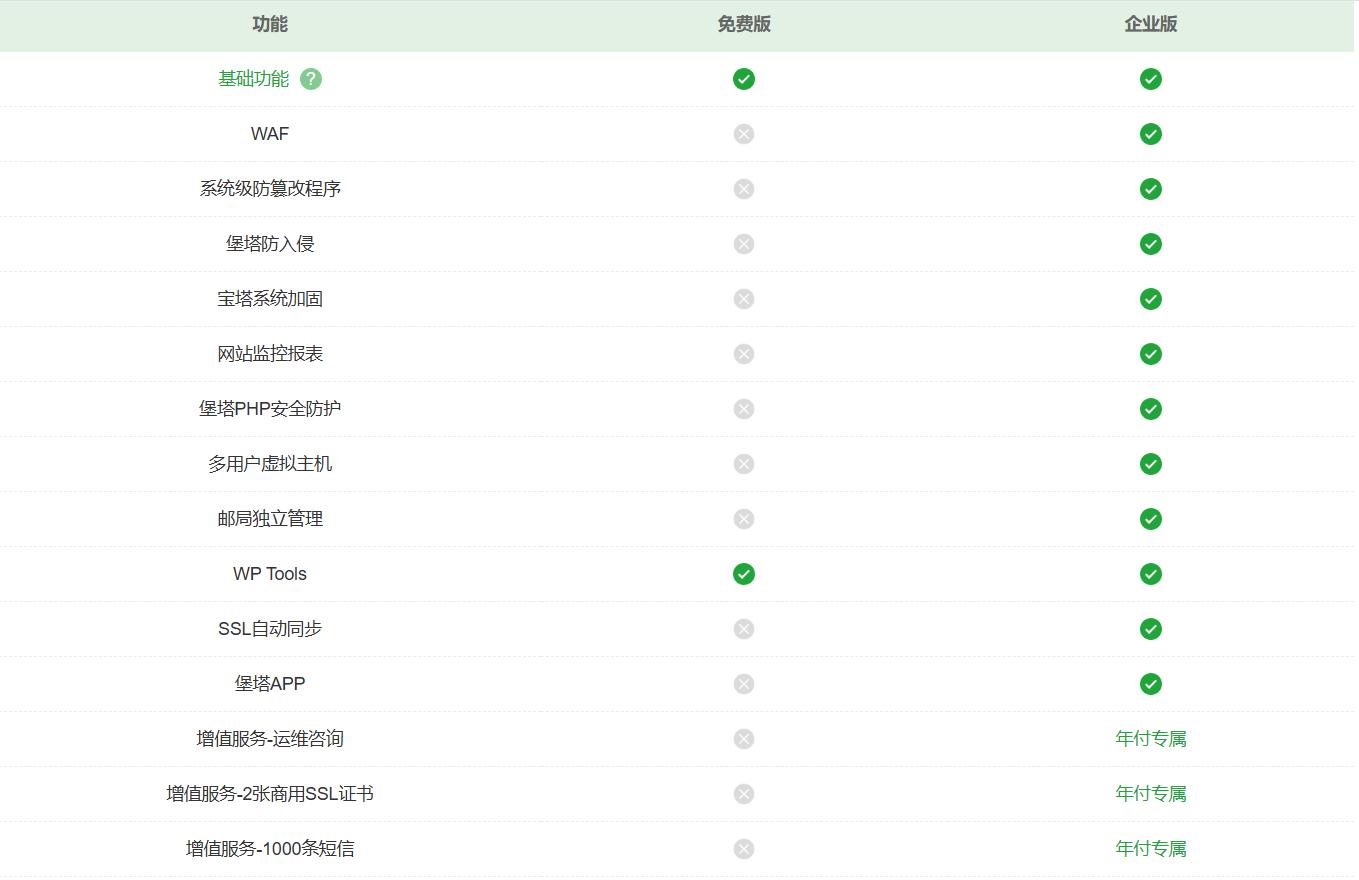The height and width of the screenshot is (880, 1359).
Task: Click 年付专属 in the 1000条短信 row
Action: point(1150,849)
